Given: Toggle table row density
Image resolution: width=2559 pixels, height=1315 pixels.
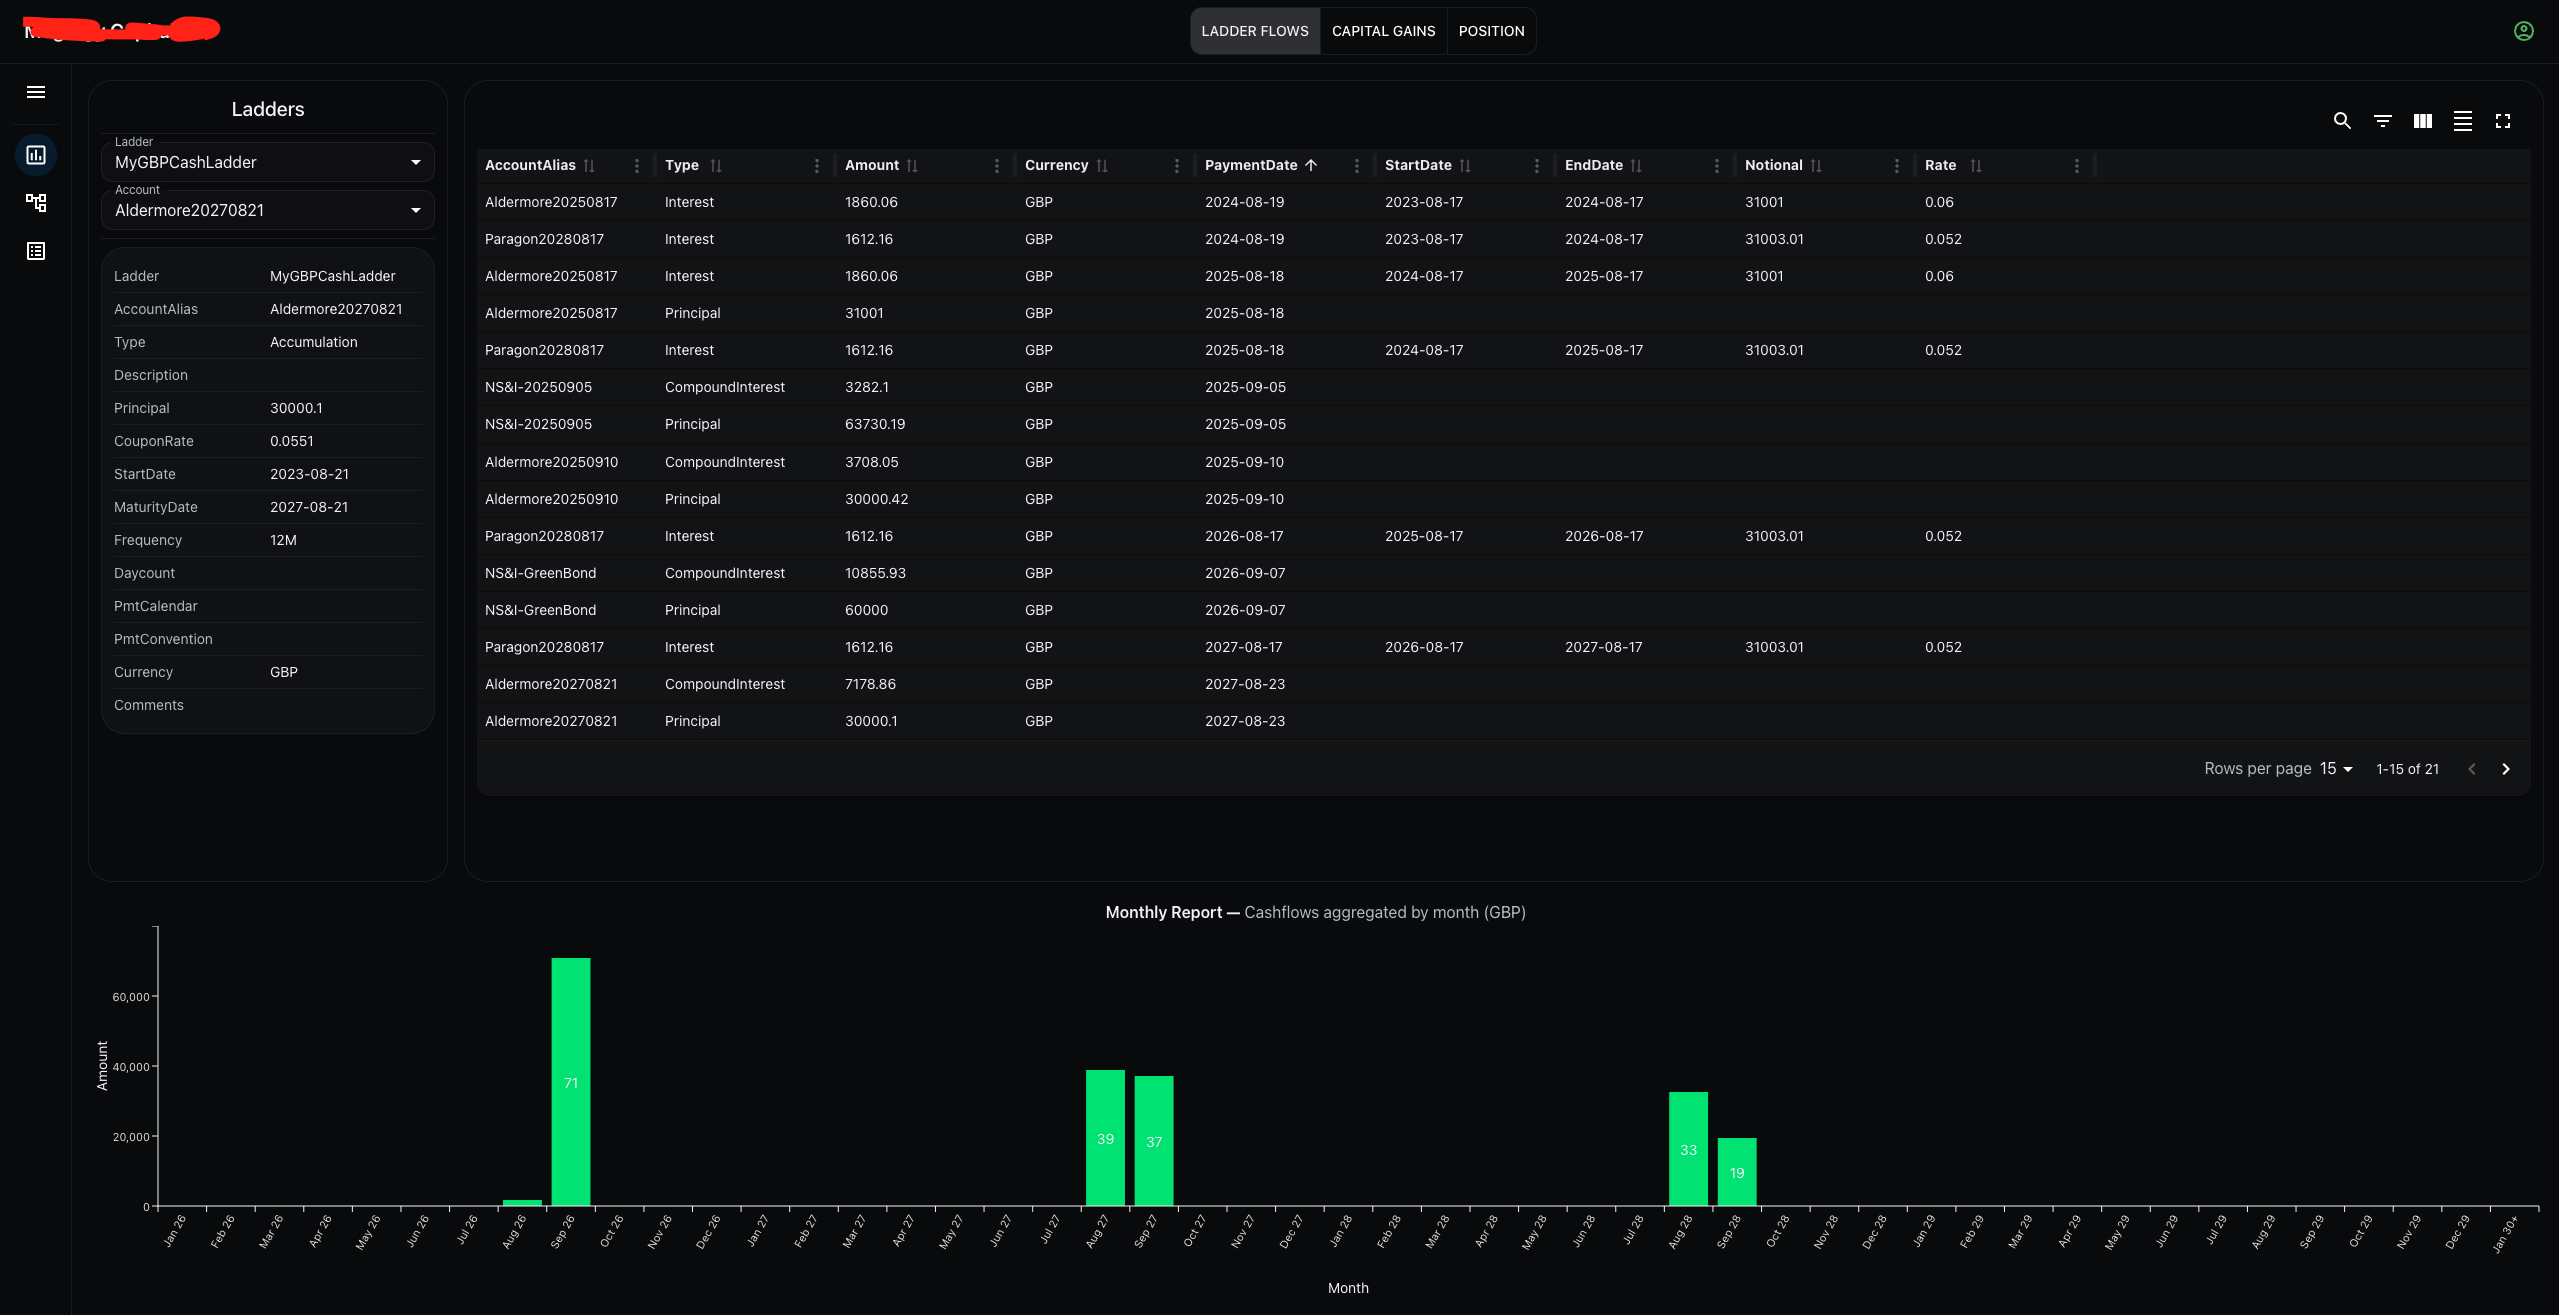Looking at the screenshot, I should click(2463, 121).
